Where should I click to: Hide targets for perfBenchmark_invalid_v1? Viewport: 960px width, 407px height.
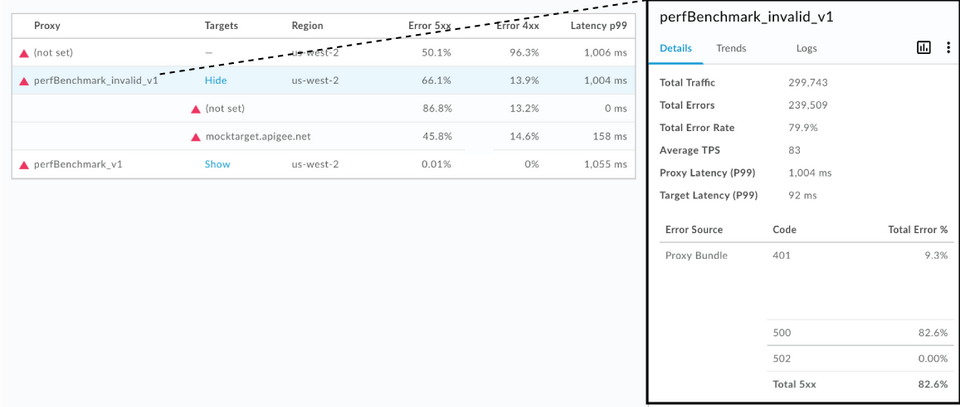coord(216,80)
